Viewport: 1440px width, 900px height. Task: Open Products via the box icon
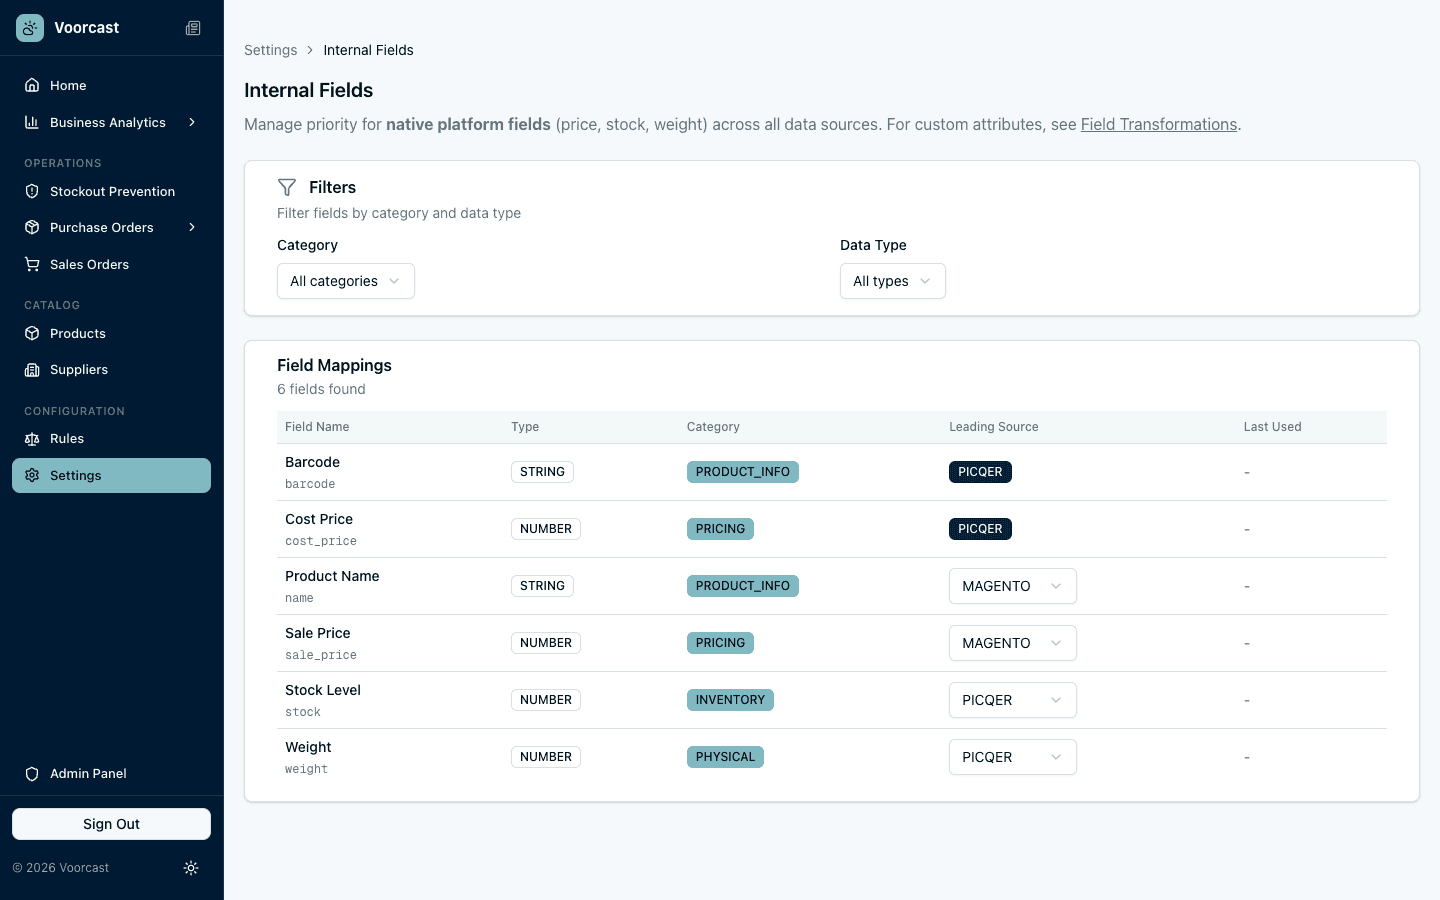click(x=31, y=333)
